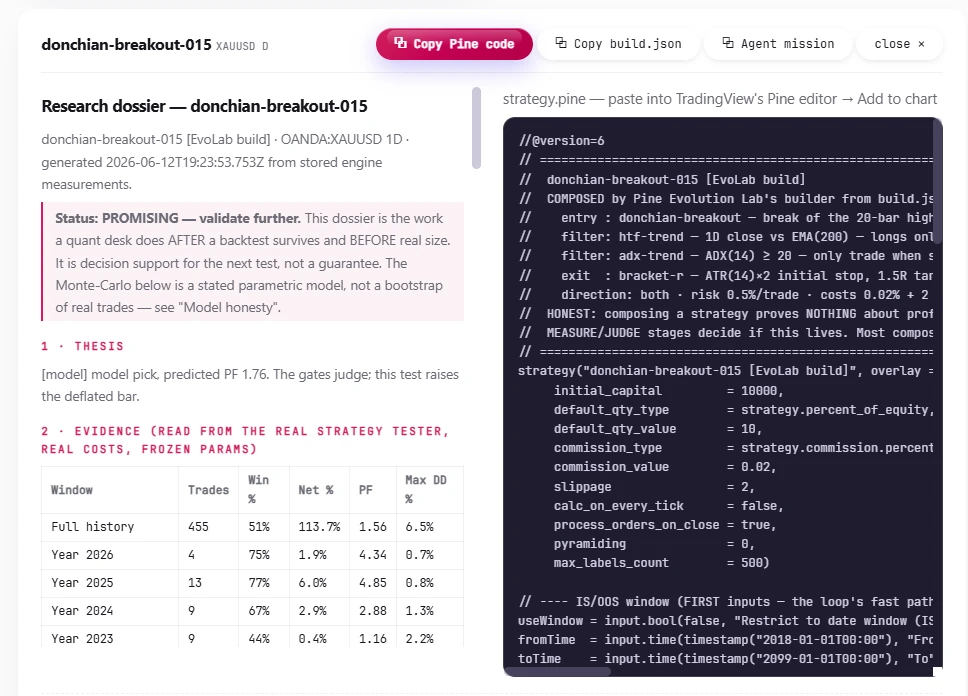Click the toTime input.time code line
Screen dimensions: 968x696
pos(725,659)
